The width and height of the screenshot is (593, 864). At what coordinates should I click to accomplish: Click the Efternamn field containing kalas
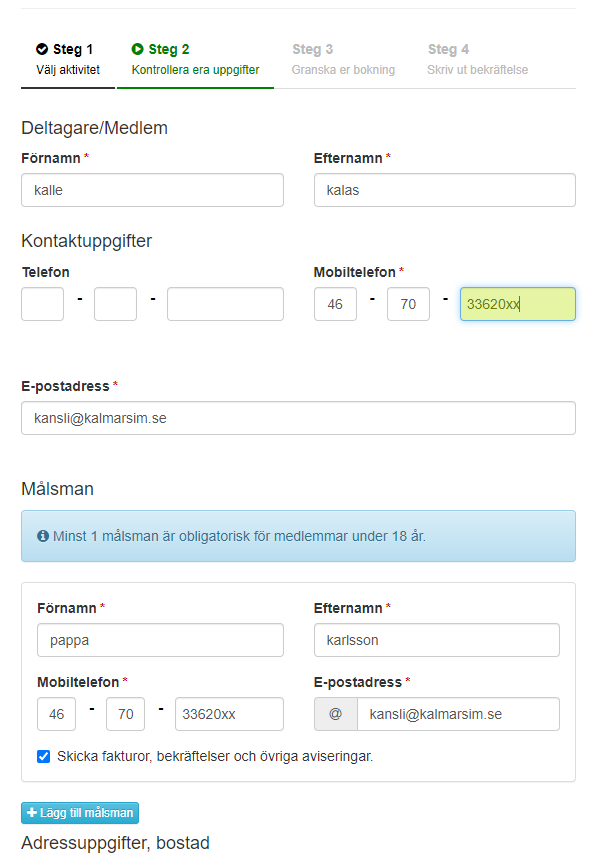click(x=445, y=190)
